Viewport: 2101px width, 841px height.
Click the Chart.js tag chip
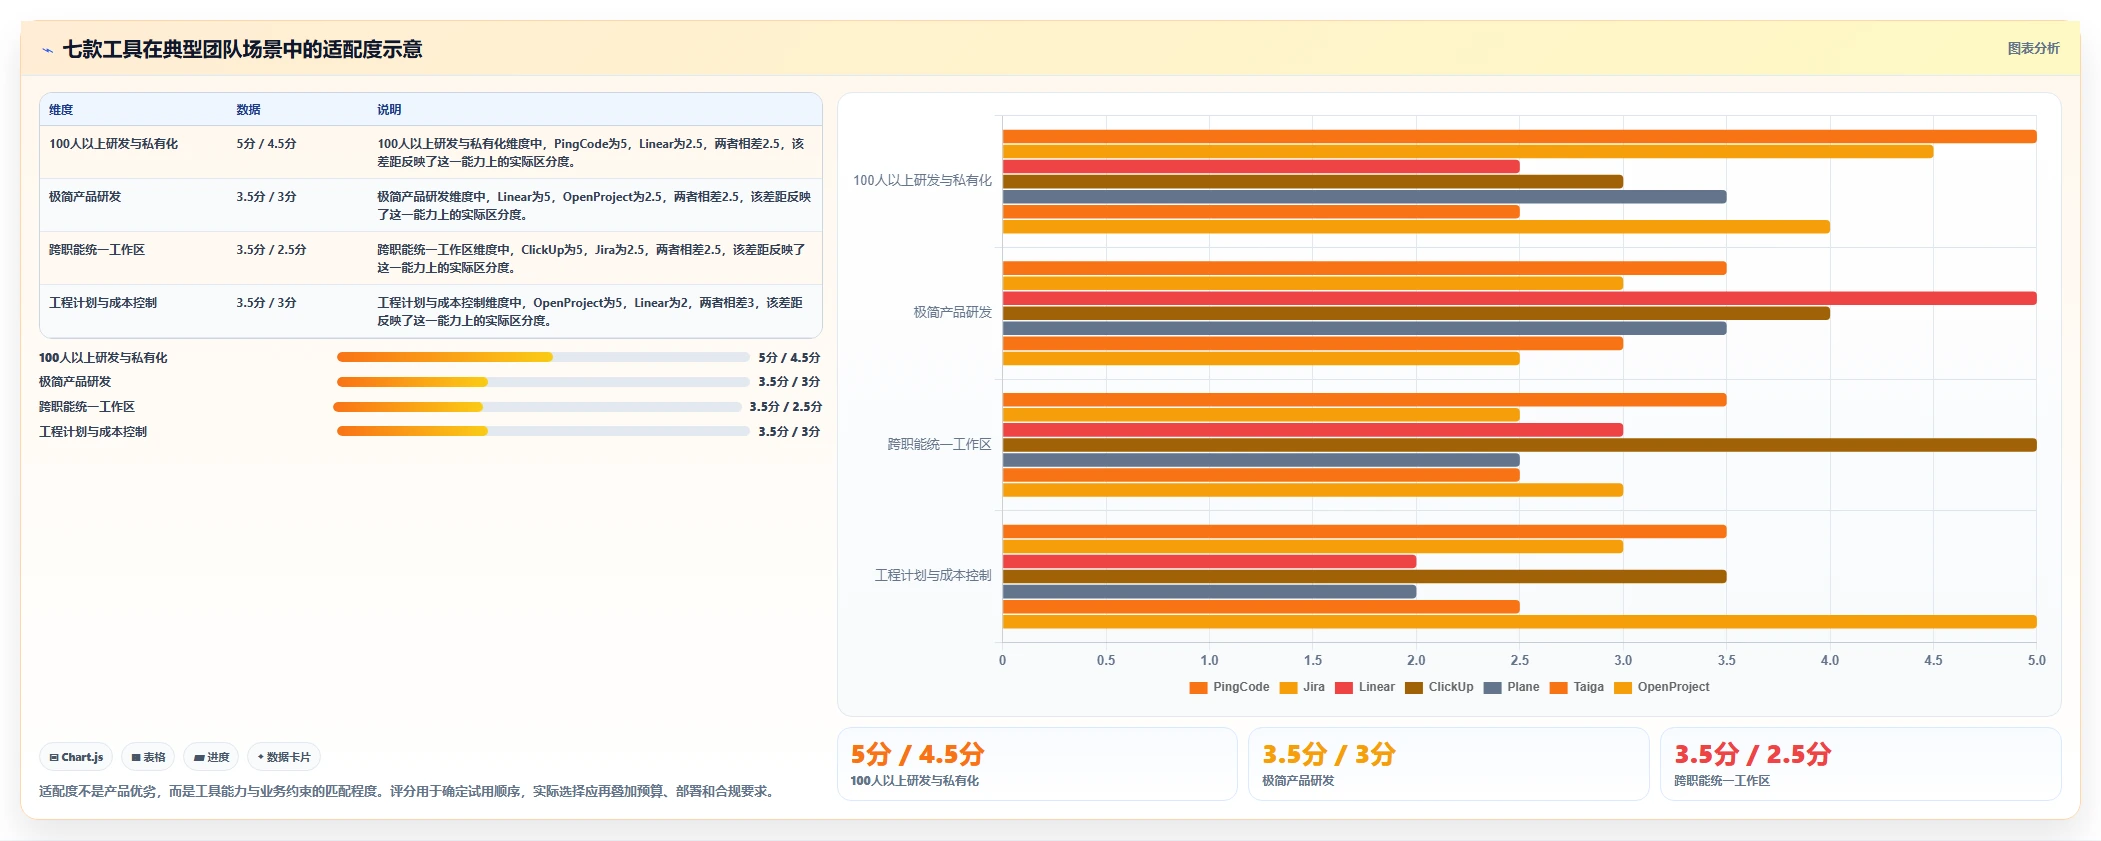point(76,757)
